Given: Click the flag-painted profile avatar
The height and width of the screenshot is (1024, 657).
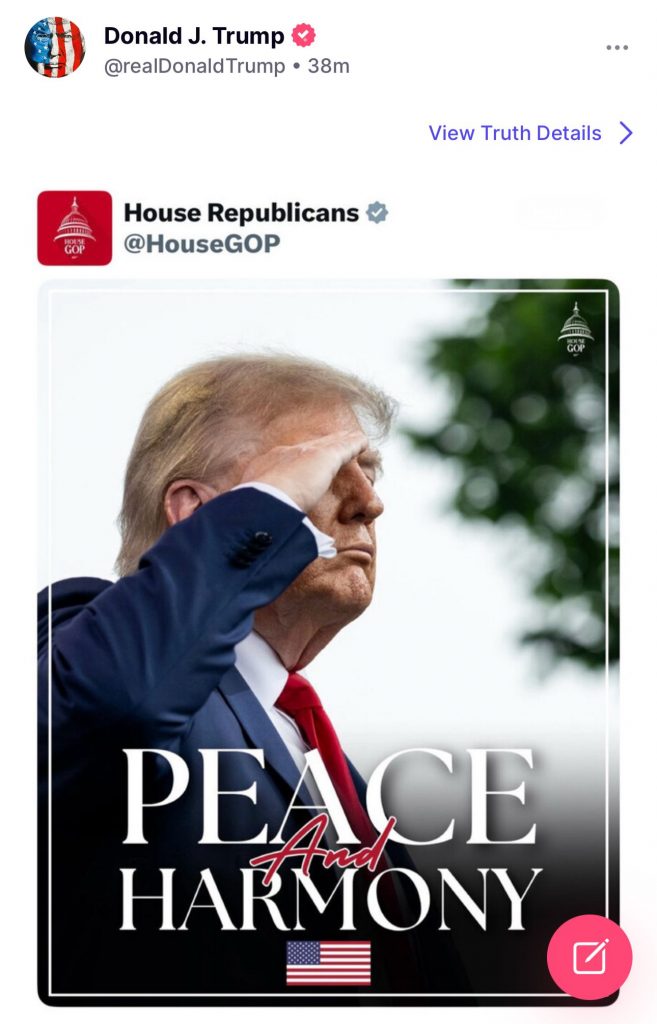Looking at the screenshot, I should [x=55, y=47].
